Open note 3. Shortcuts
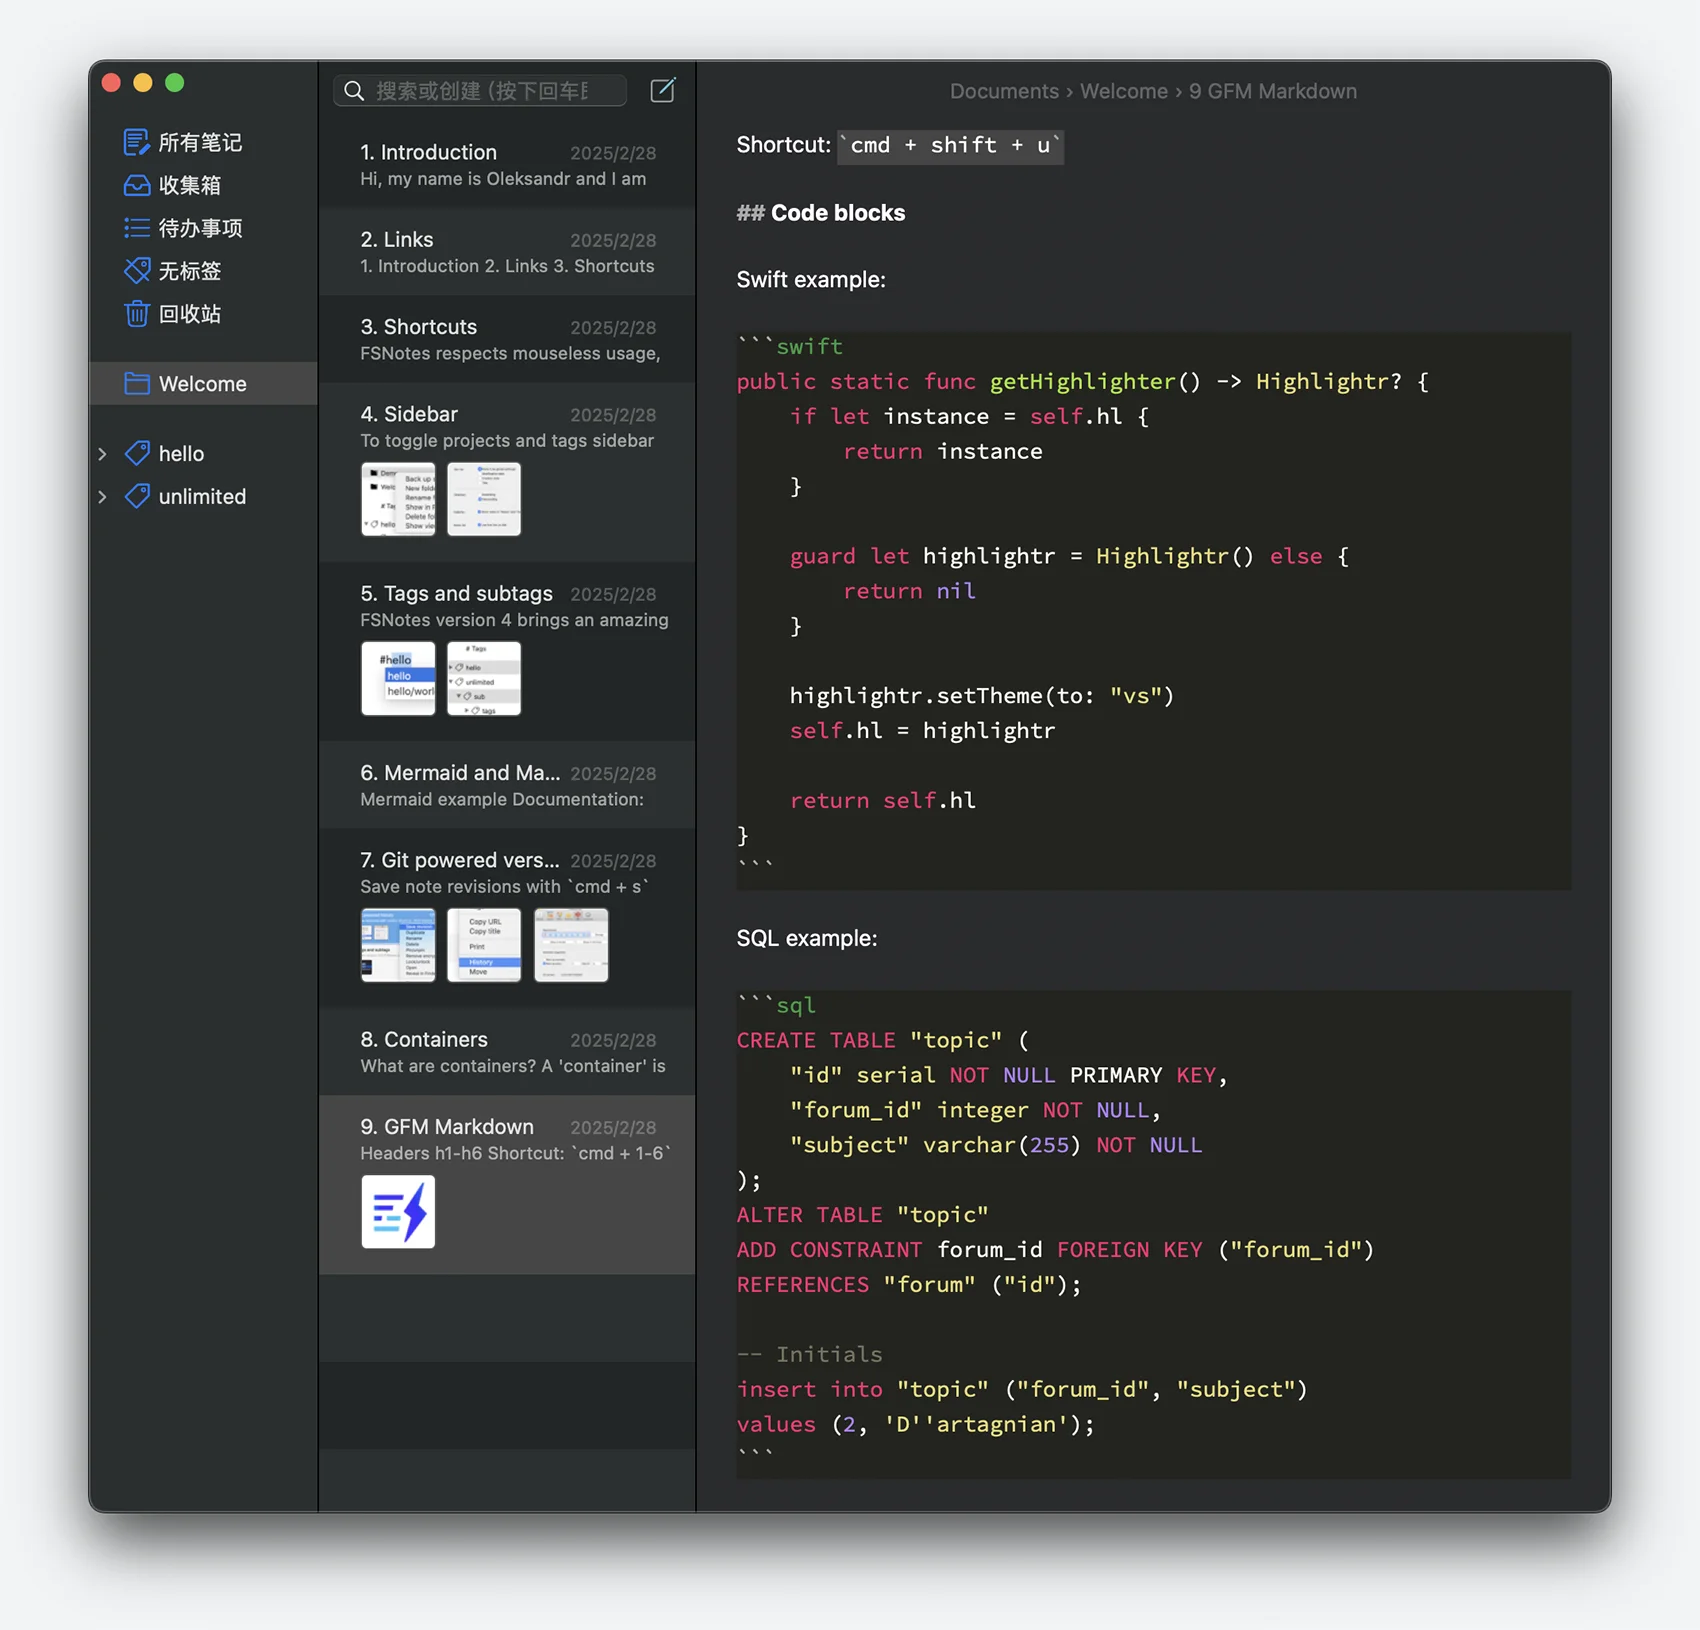Viewport: 1700px width, 1630px height. pyautogui.click(x=507, y=339)
